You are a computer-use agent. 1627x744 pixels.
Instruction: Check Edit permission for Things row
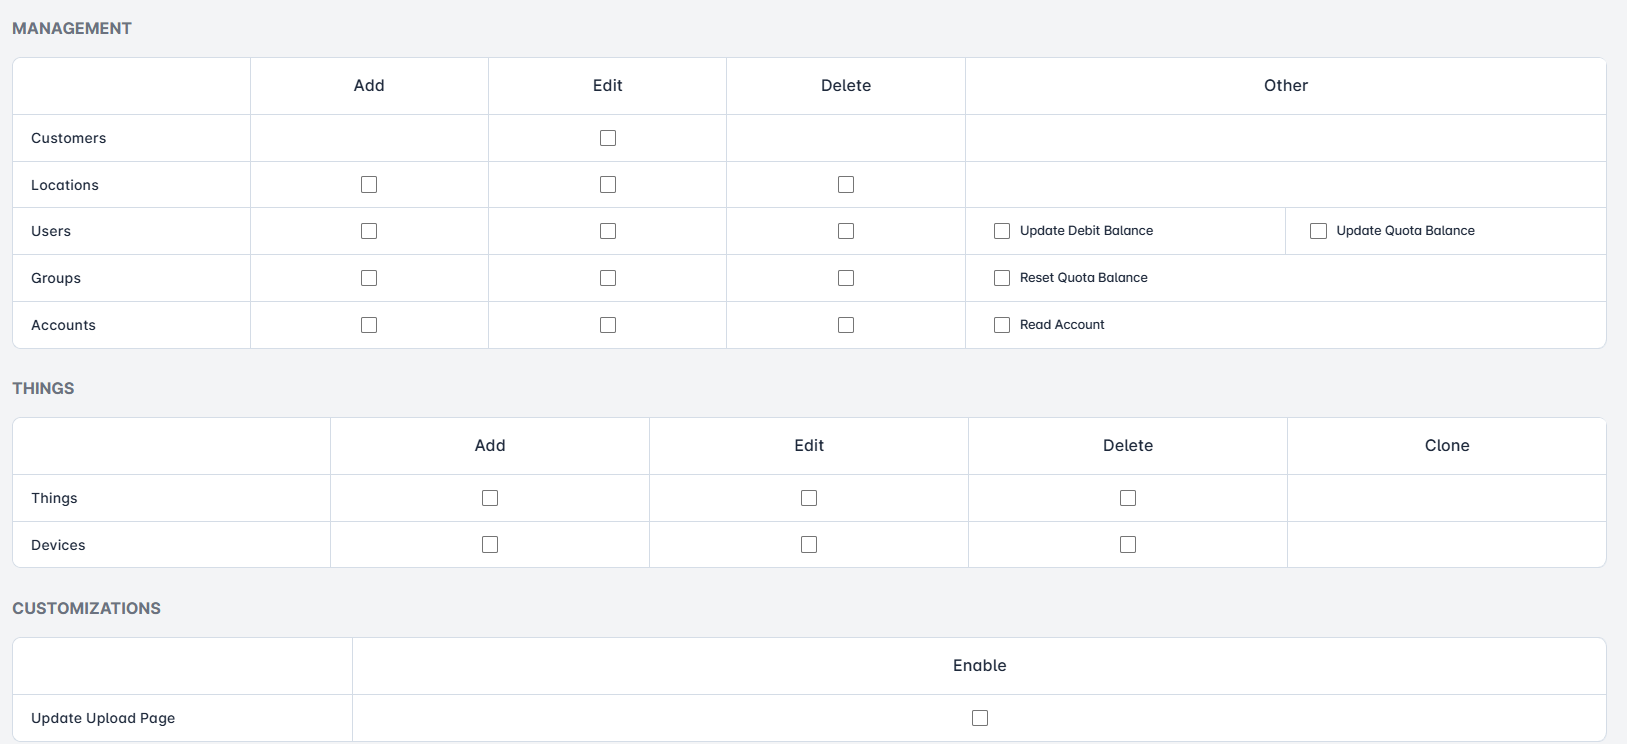click(x=809, y=498)
